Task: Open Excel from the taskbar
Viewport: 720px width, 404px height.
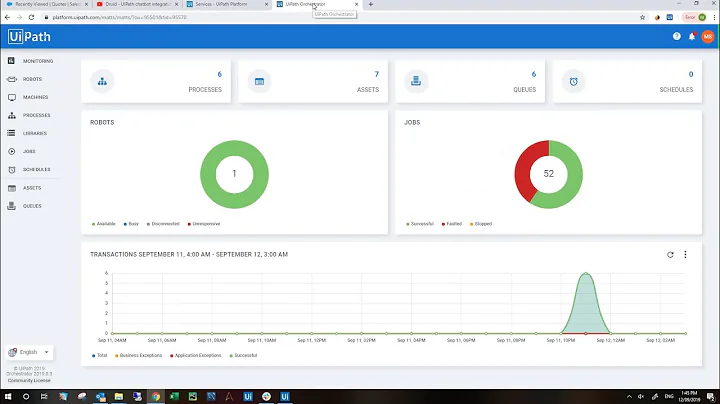Action: coord(174,397)
